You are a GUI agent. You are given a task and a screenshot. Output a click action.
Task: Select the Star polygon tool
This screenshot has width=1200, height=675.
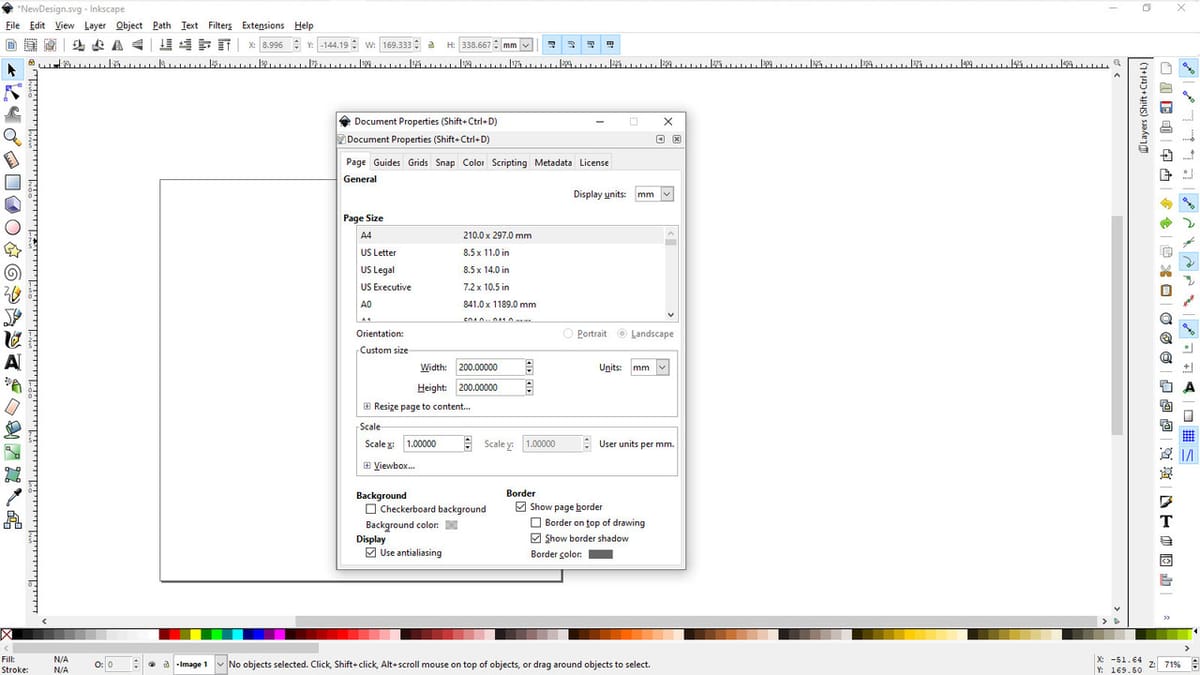pos(12,249)
